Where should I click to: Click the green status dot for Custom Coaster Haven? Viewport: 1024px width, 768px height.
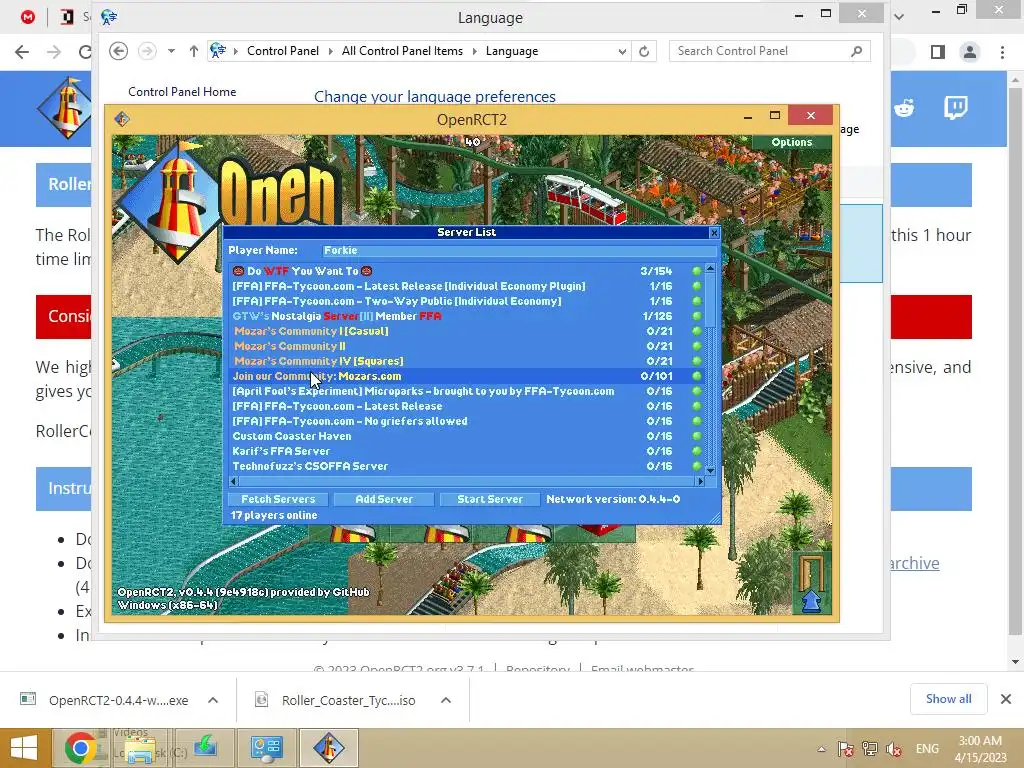697,436
